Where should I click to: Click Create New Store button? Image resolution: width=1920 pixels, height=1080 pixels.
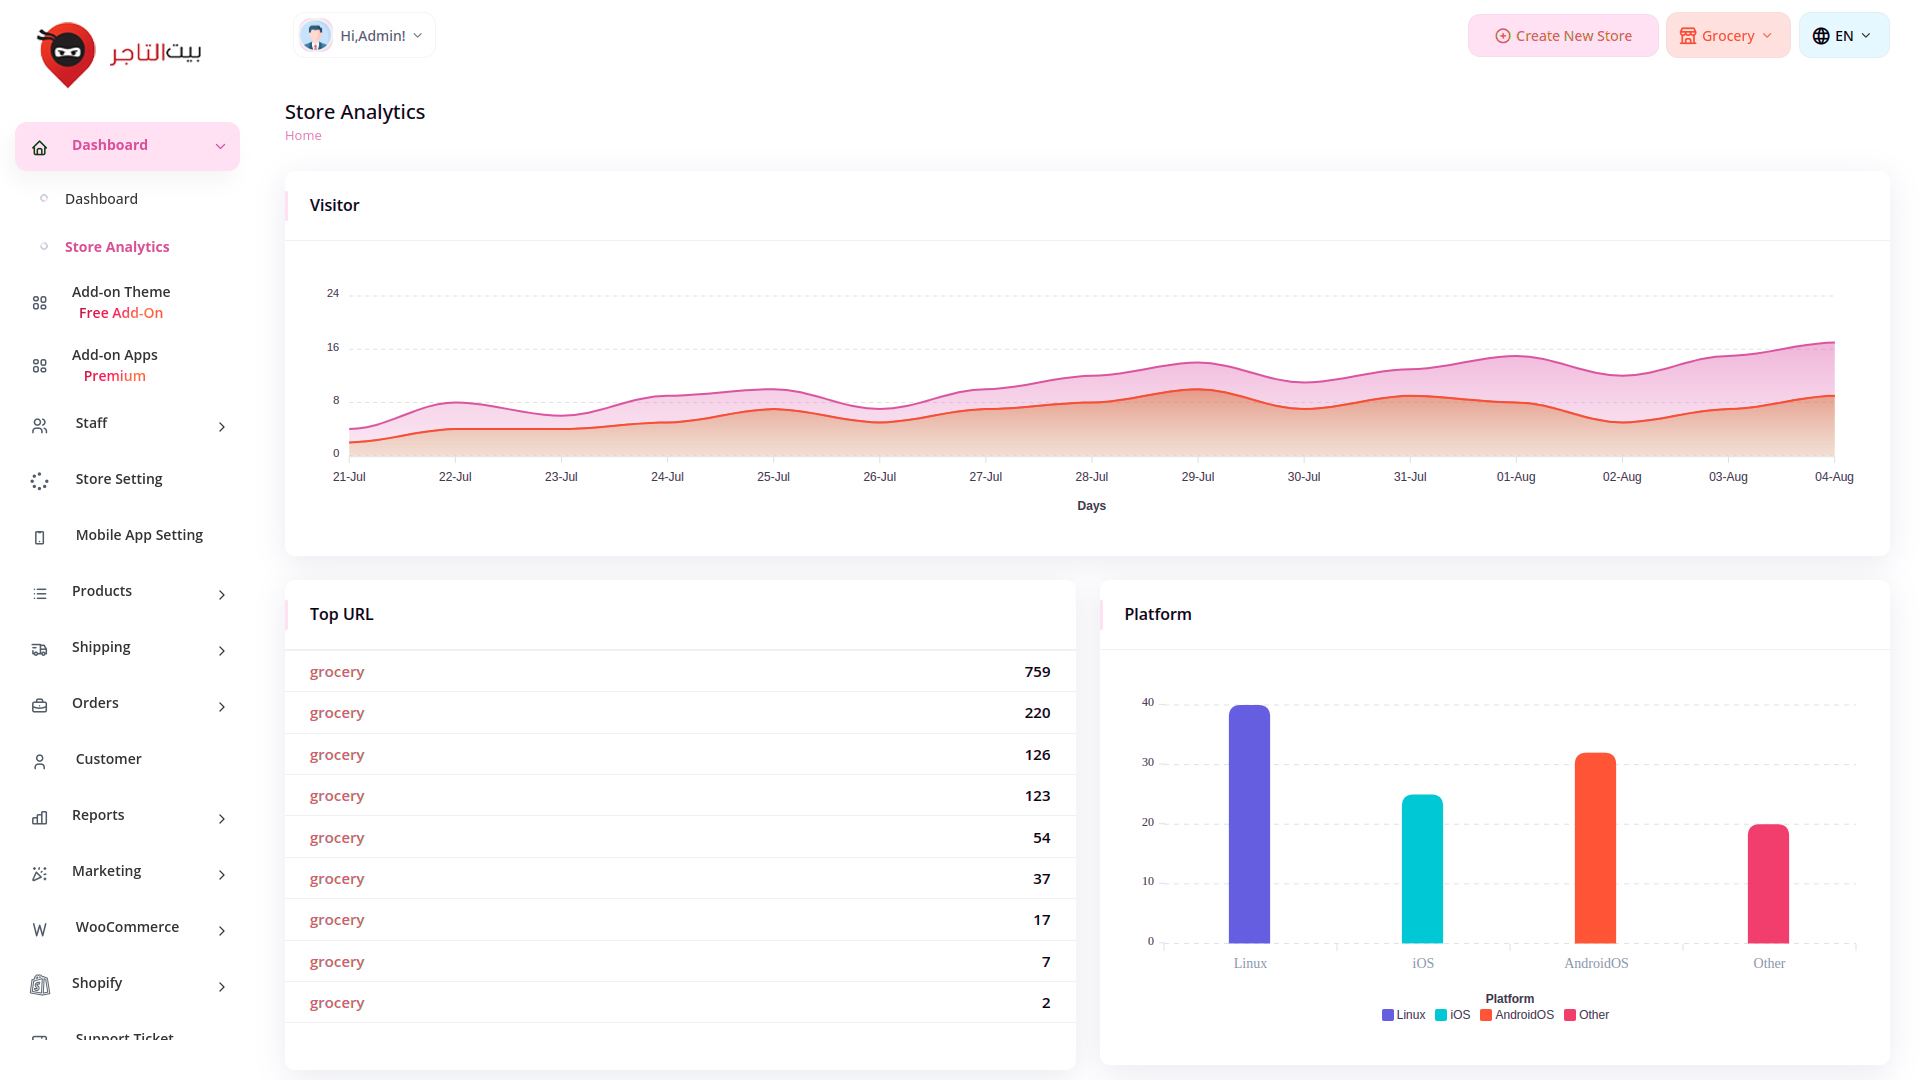point(1563,36)
